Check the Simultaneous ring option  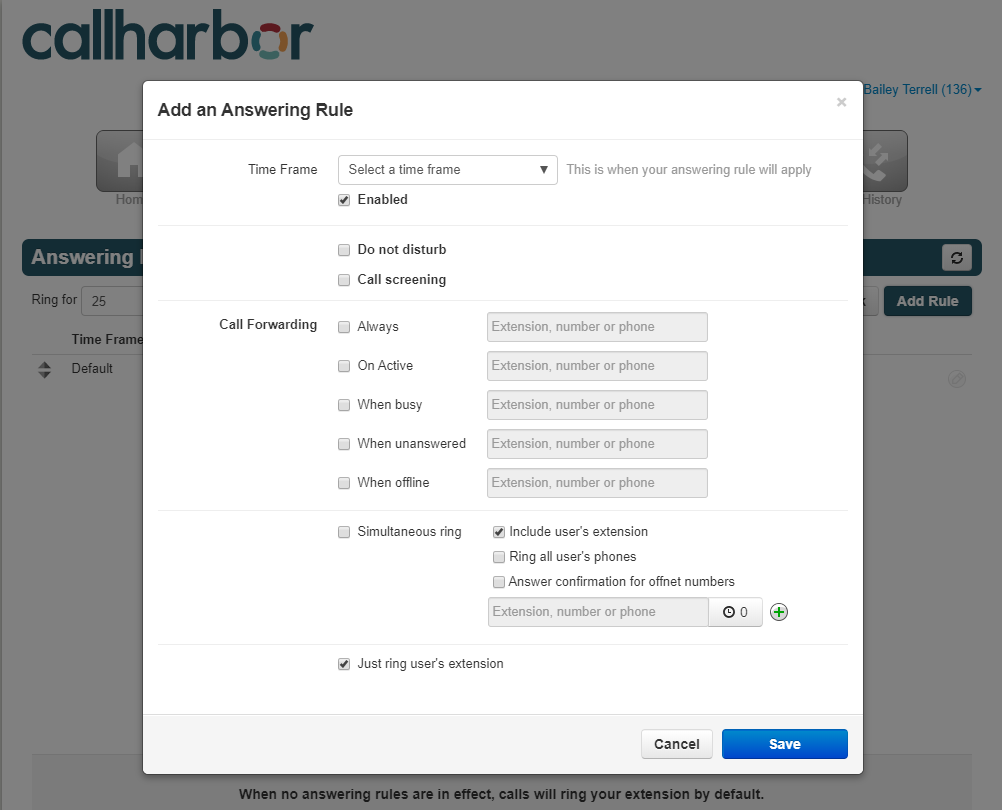tap(344, 532)
